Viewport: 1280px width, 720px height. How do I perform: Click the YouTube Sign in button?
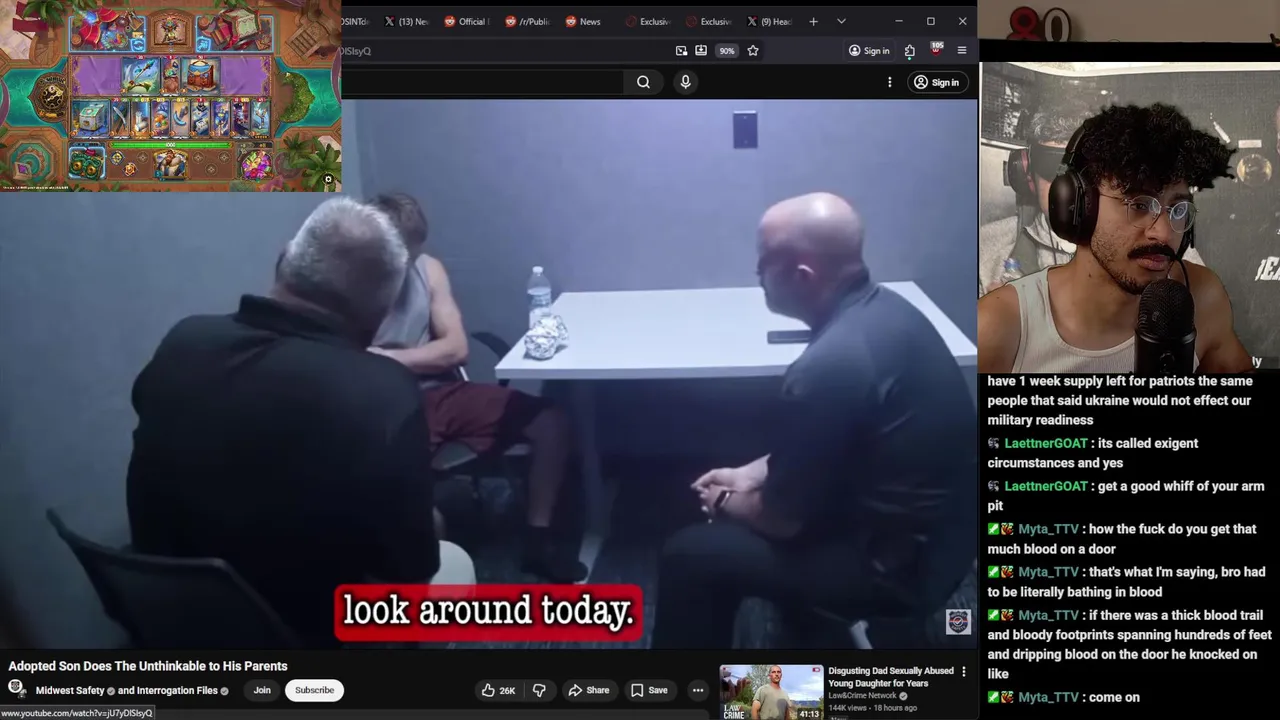[x=936, y=82]
